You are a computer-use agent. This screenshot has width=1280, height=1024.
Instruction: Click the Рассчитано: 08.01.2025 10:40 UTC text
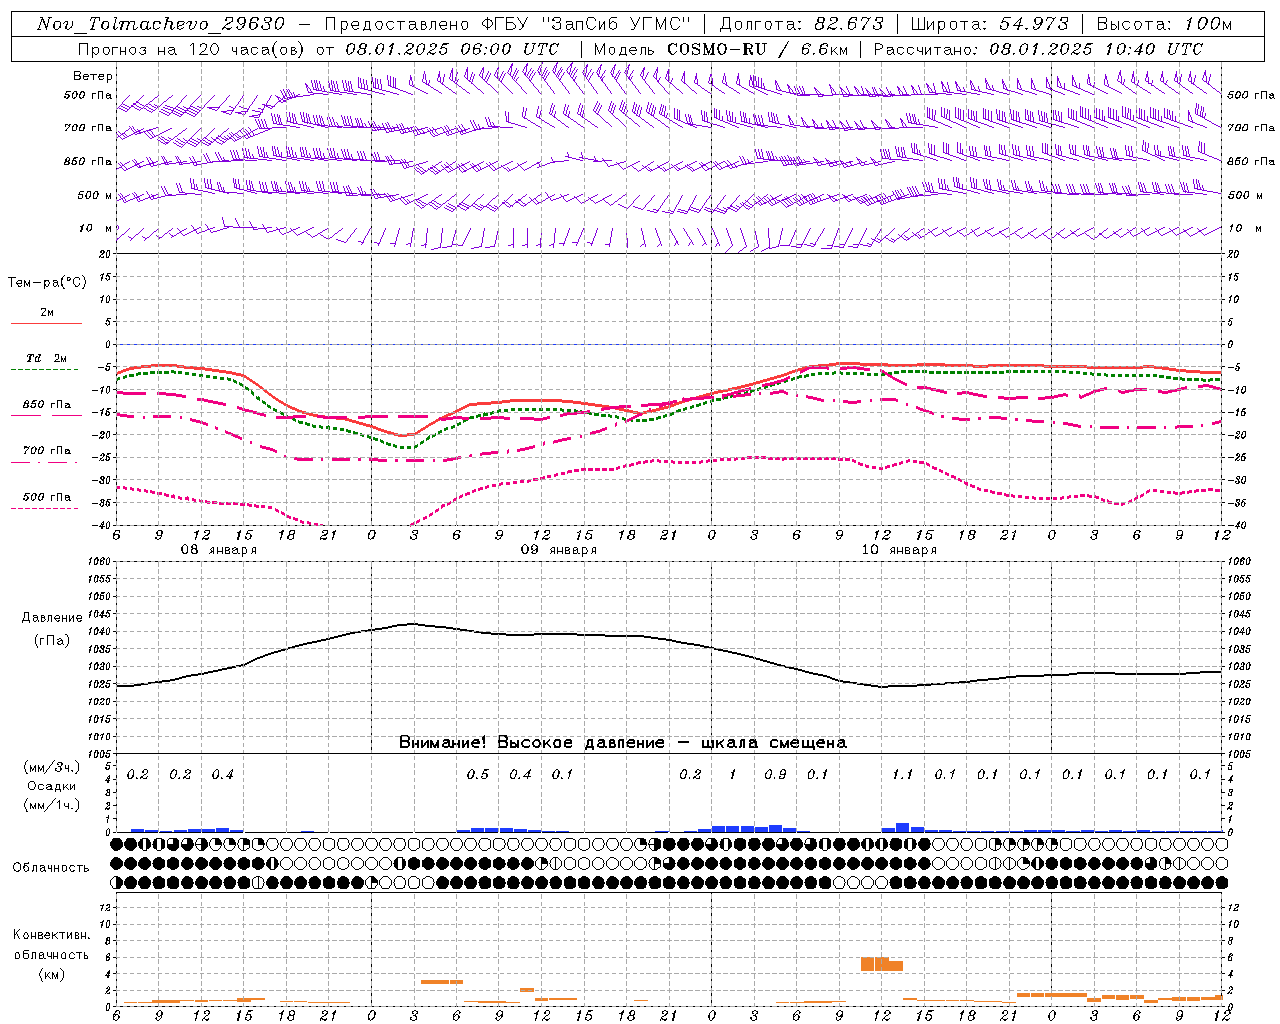[x=1038, y=49]
